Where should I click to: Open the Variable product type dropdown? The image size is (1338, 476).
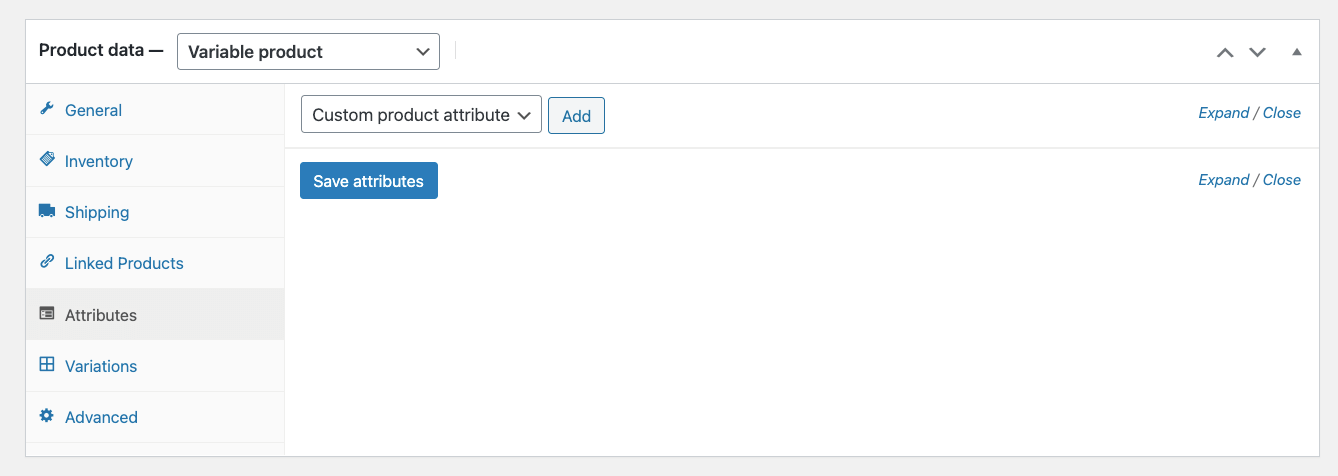308,52
